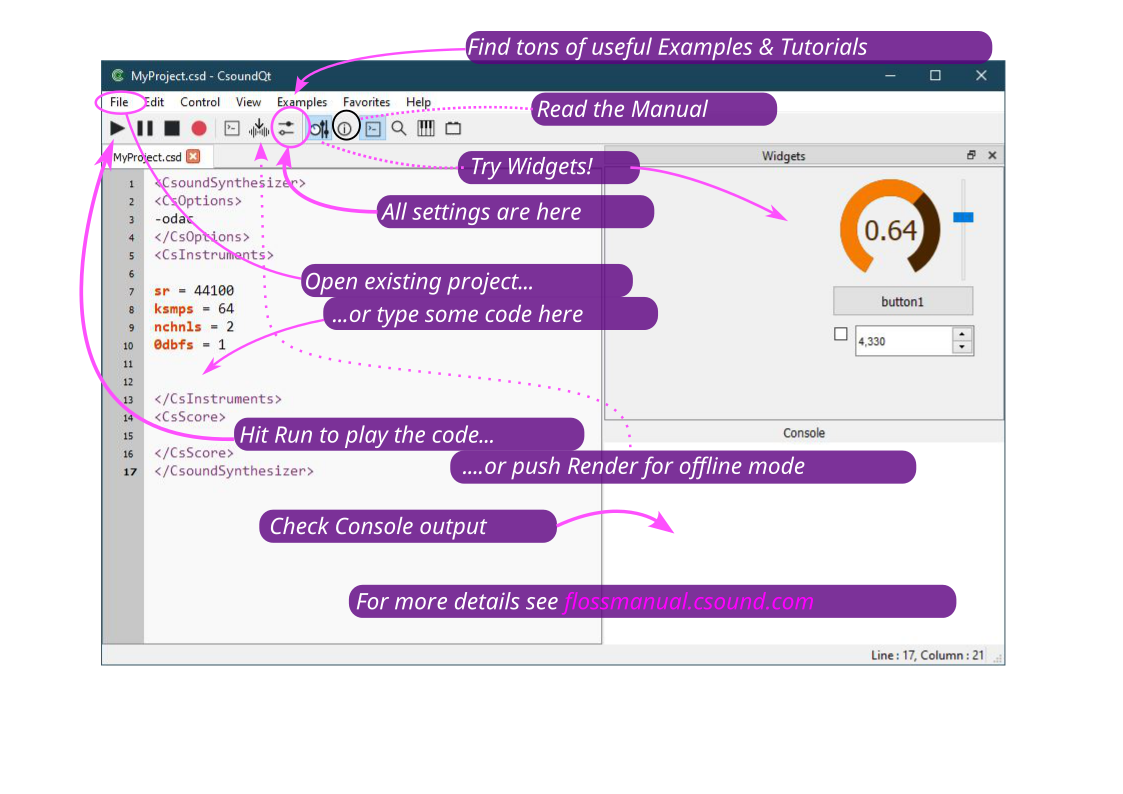This screenshot has height=794, width=1123.
Task: Click the '</CsScore>' closing tag line
Action: (x=193, y=452)
